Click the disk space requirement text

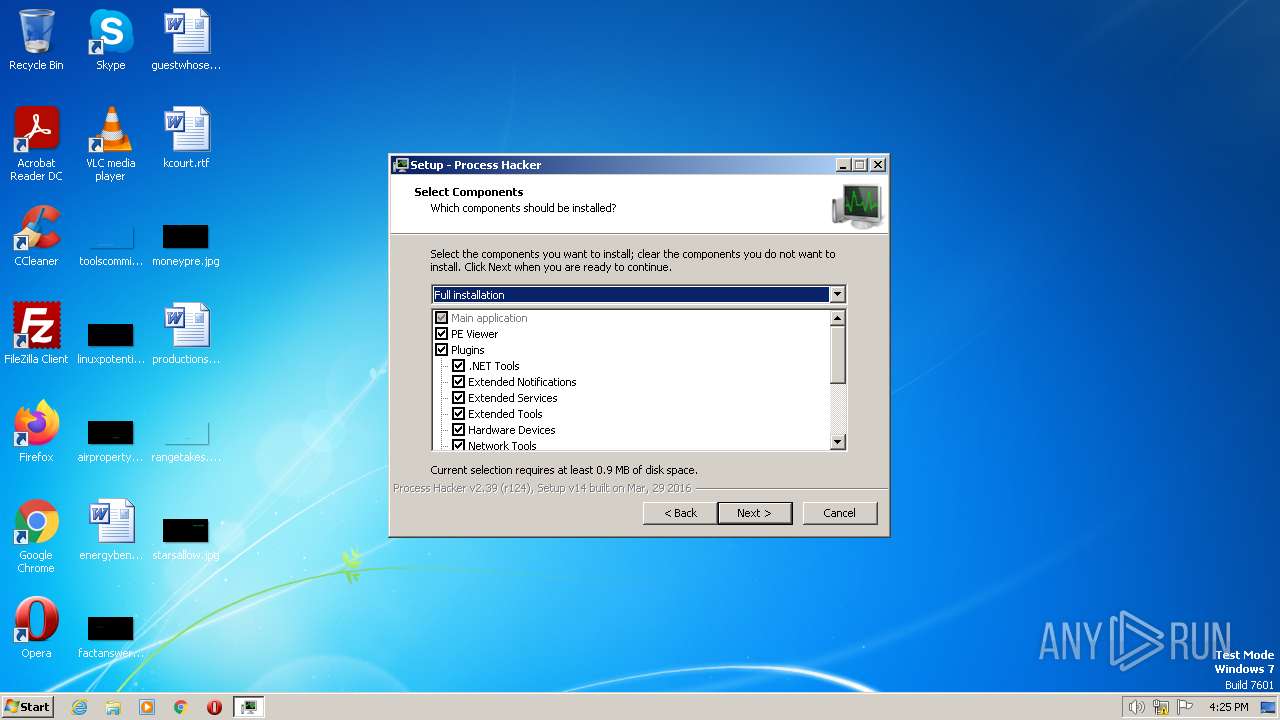click(x=564, y=470)
